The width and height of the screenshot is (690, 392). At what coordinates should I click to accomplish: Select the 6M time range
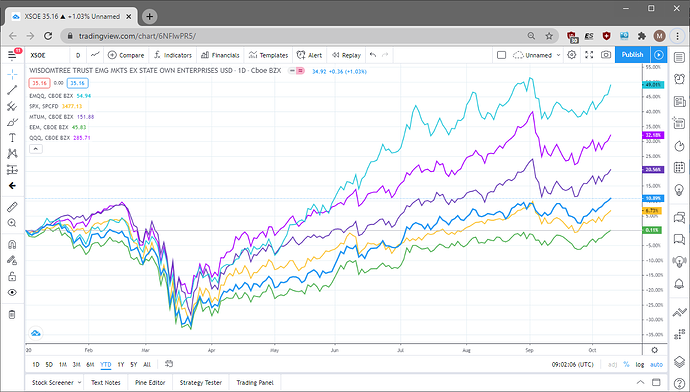point(90,364)
